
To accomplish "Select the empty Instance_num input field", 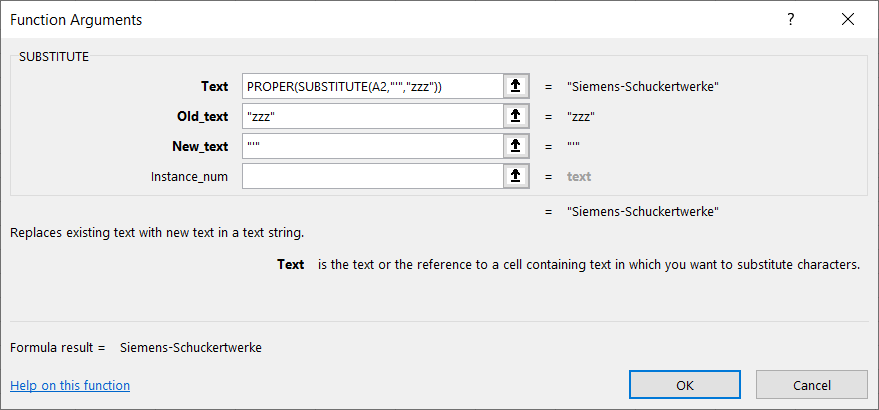I will (371, 177).
